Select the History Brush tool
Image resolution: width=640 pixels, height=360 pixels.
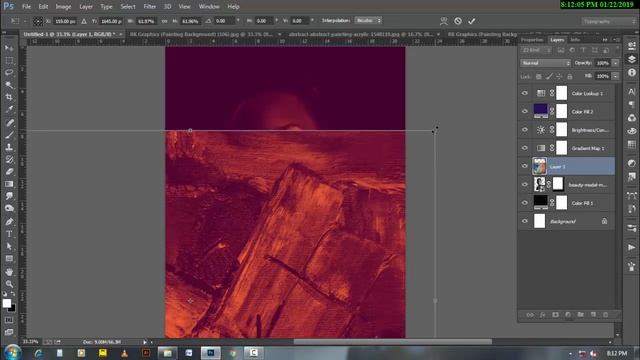click(x=9, y=159)
